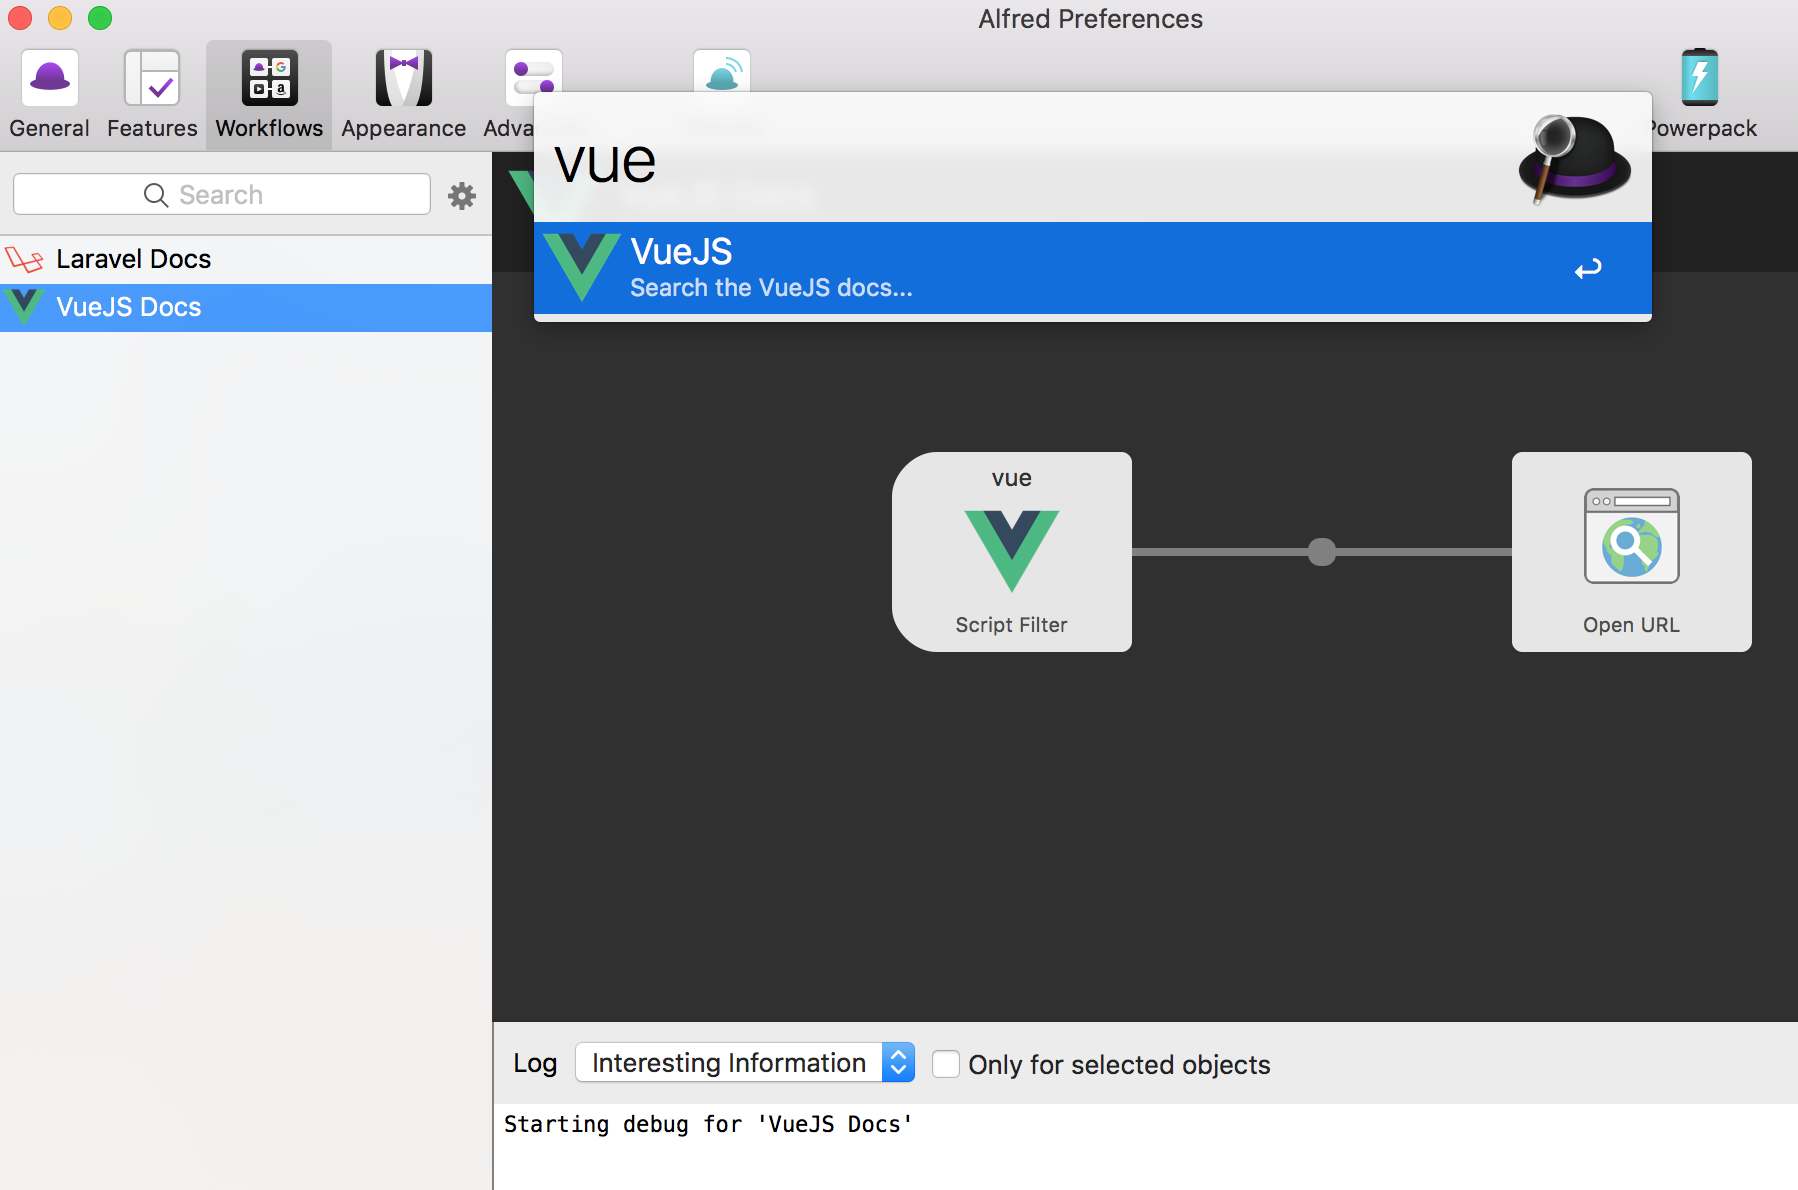This screenshot has height=1190, width=1798.
Task: Open the Powerpack tab
Action: click(x=1700, y=95)
